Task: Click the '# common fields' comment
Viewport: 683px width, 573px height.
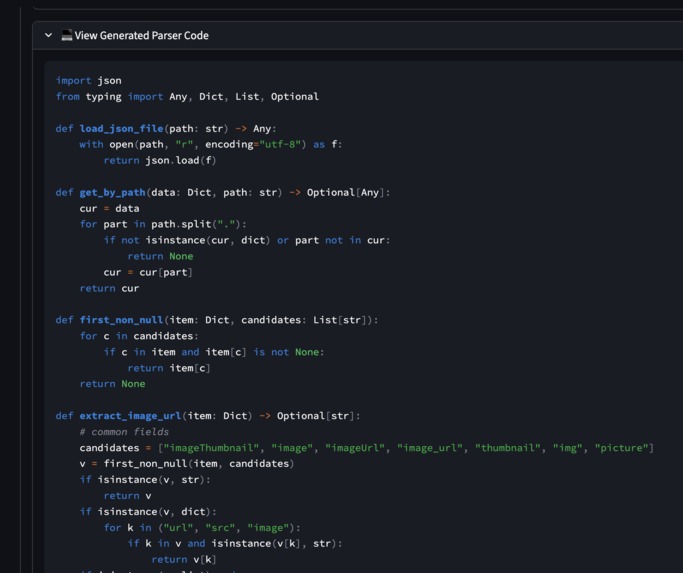Action: pyautogui.click(x=124, y=432)
